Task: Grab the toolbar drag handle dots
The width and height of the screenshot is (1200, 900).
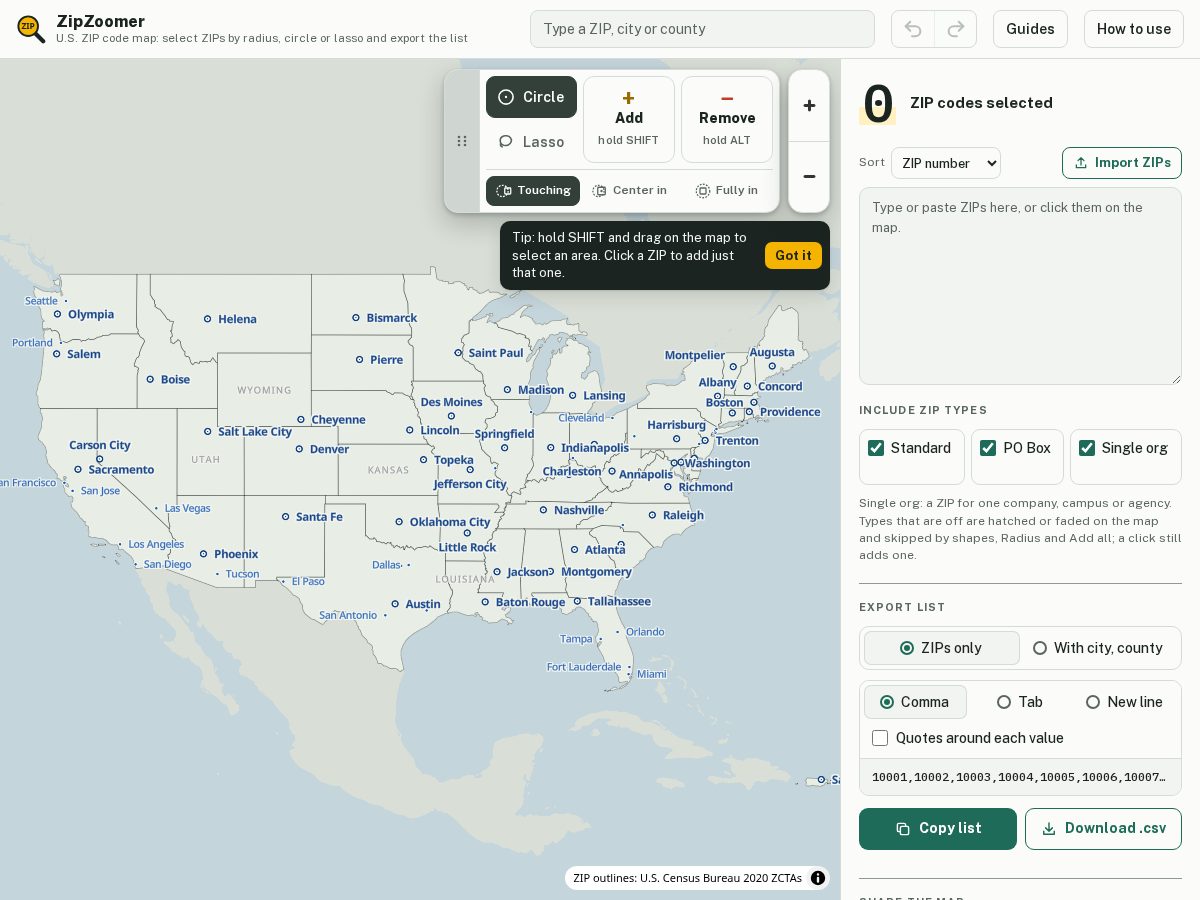Action: pyautogui.click(x=462, y=141)
